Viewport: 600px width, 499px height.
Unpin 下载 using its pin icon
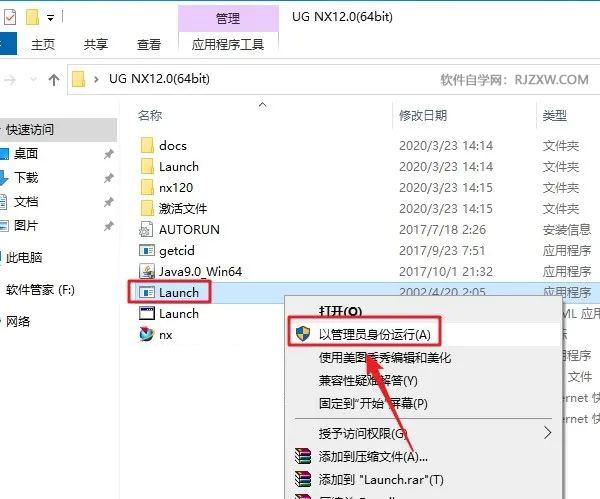109,178
